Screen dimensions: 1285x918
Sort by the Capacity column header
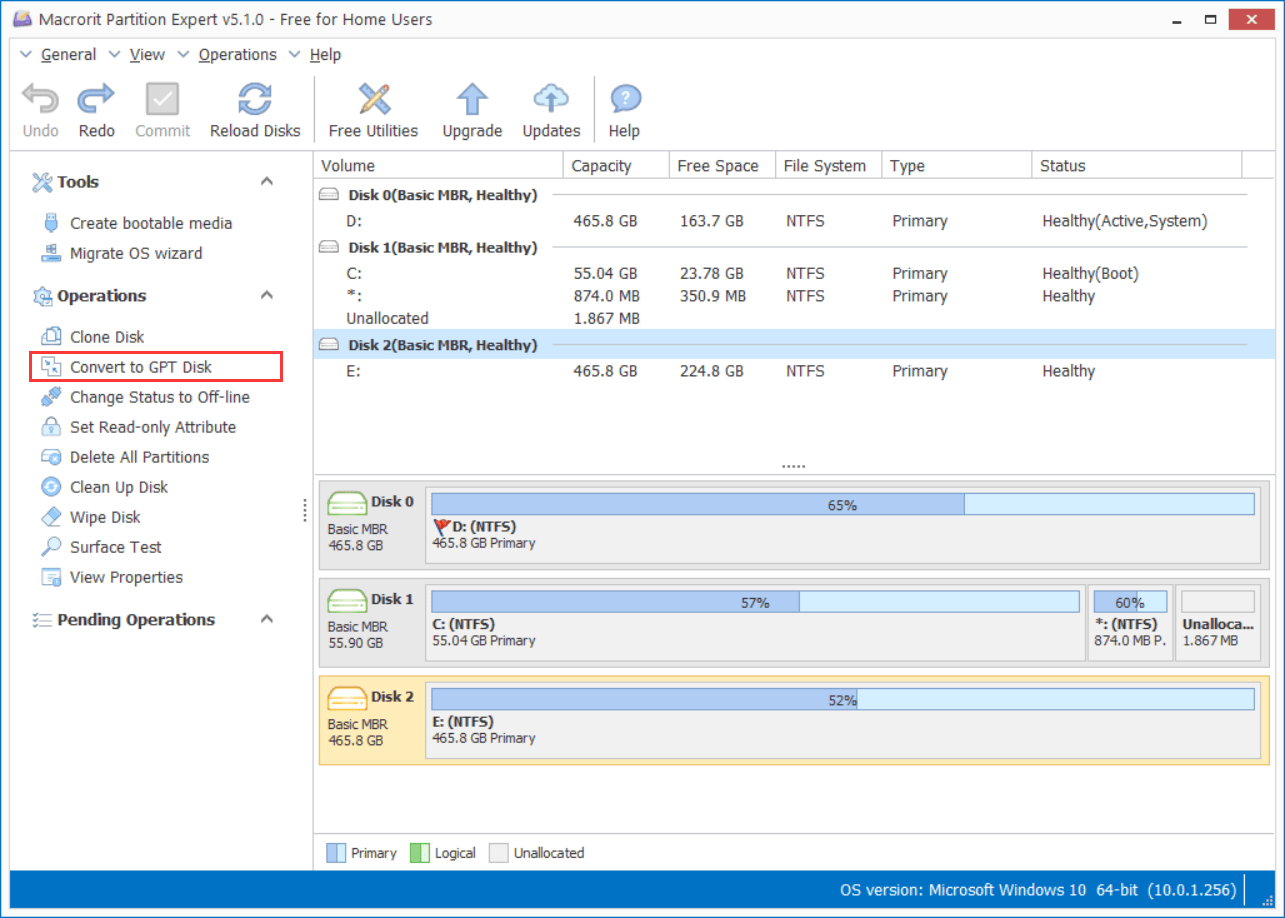coord(616,166)
